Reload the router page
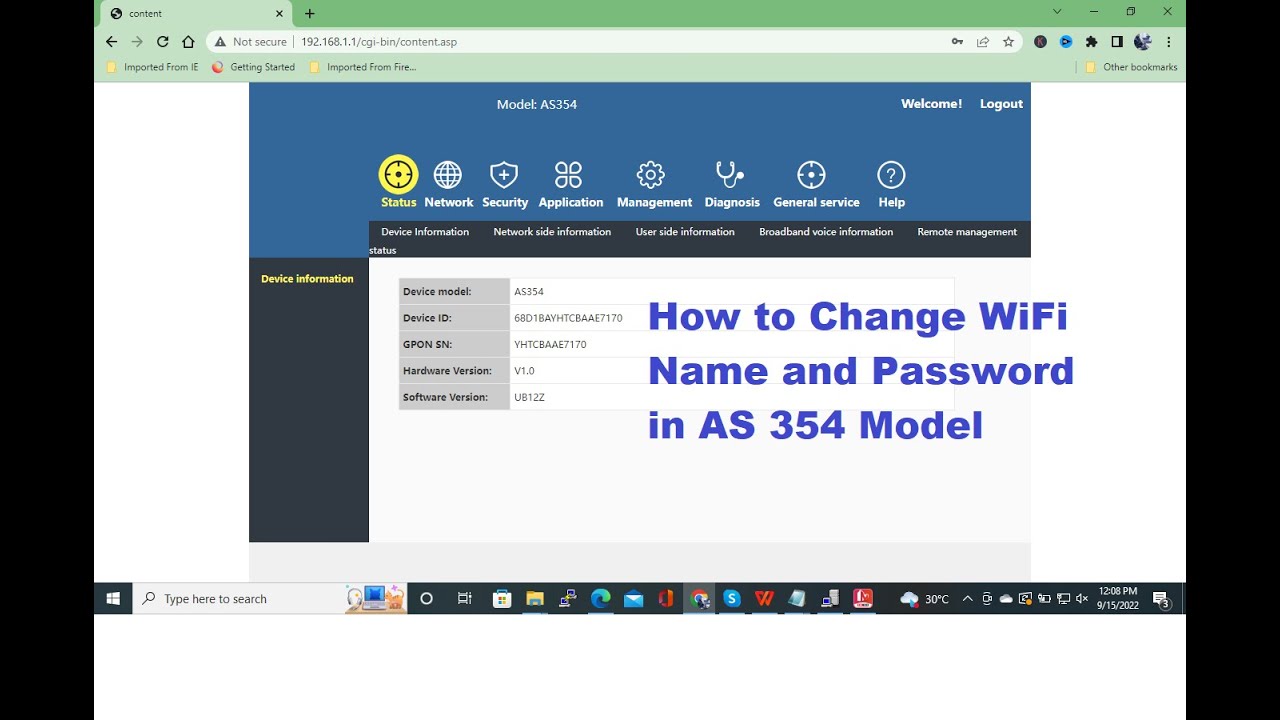This screenshot has width=1280, height=720. point(162,42)
